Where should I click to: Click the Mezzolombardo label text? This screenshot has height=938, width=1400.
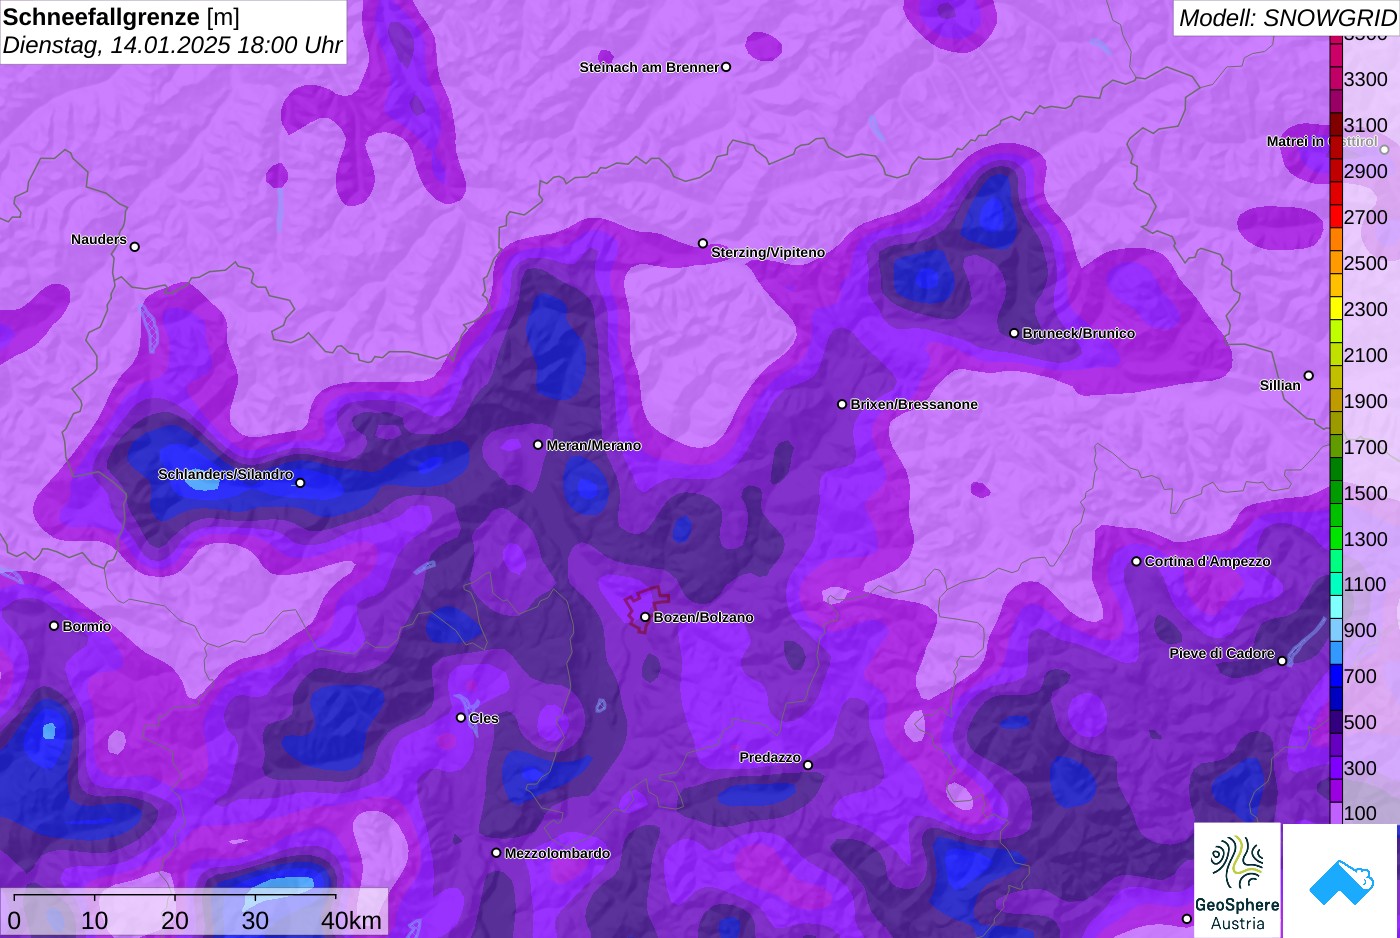[557, 853]
